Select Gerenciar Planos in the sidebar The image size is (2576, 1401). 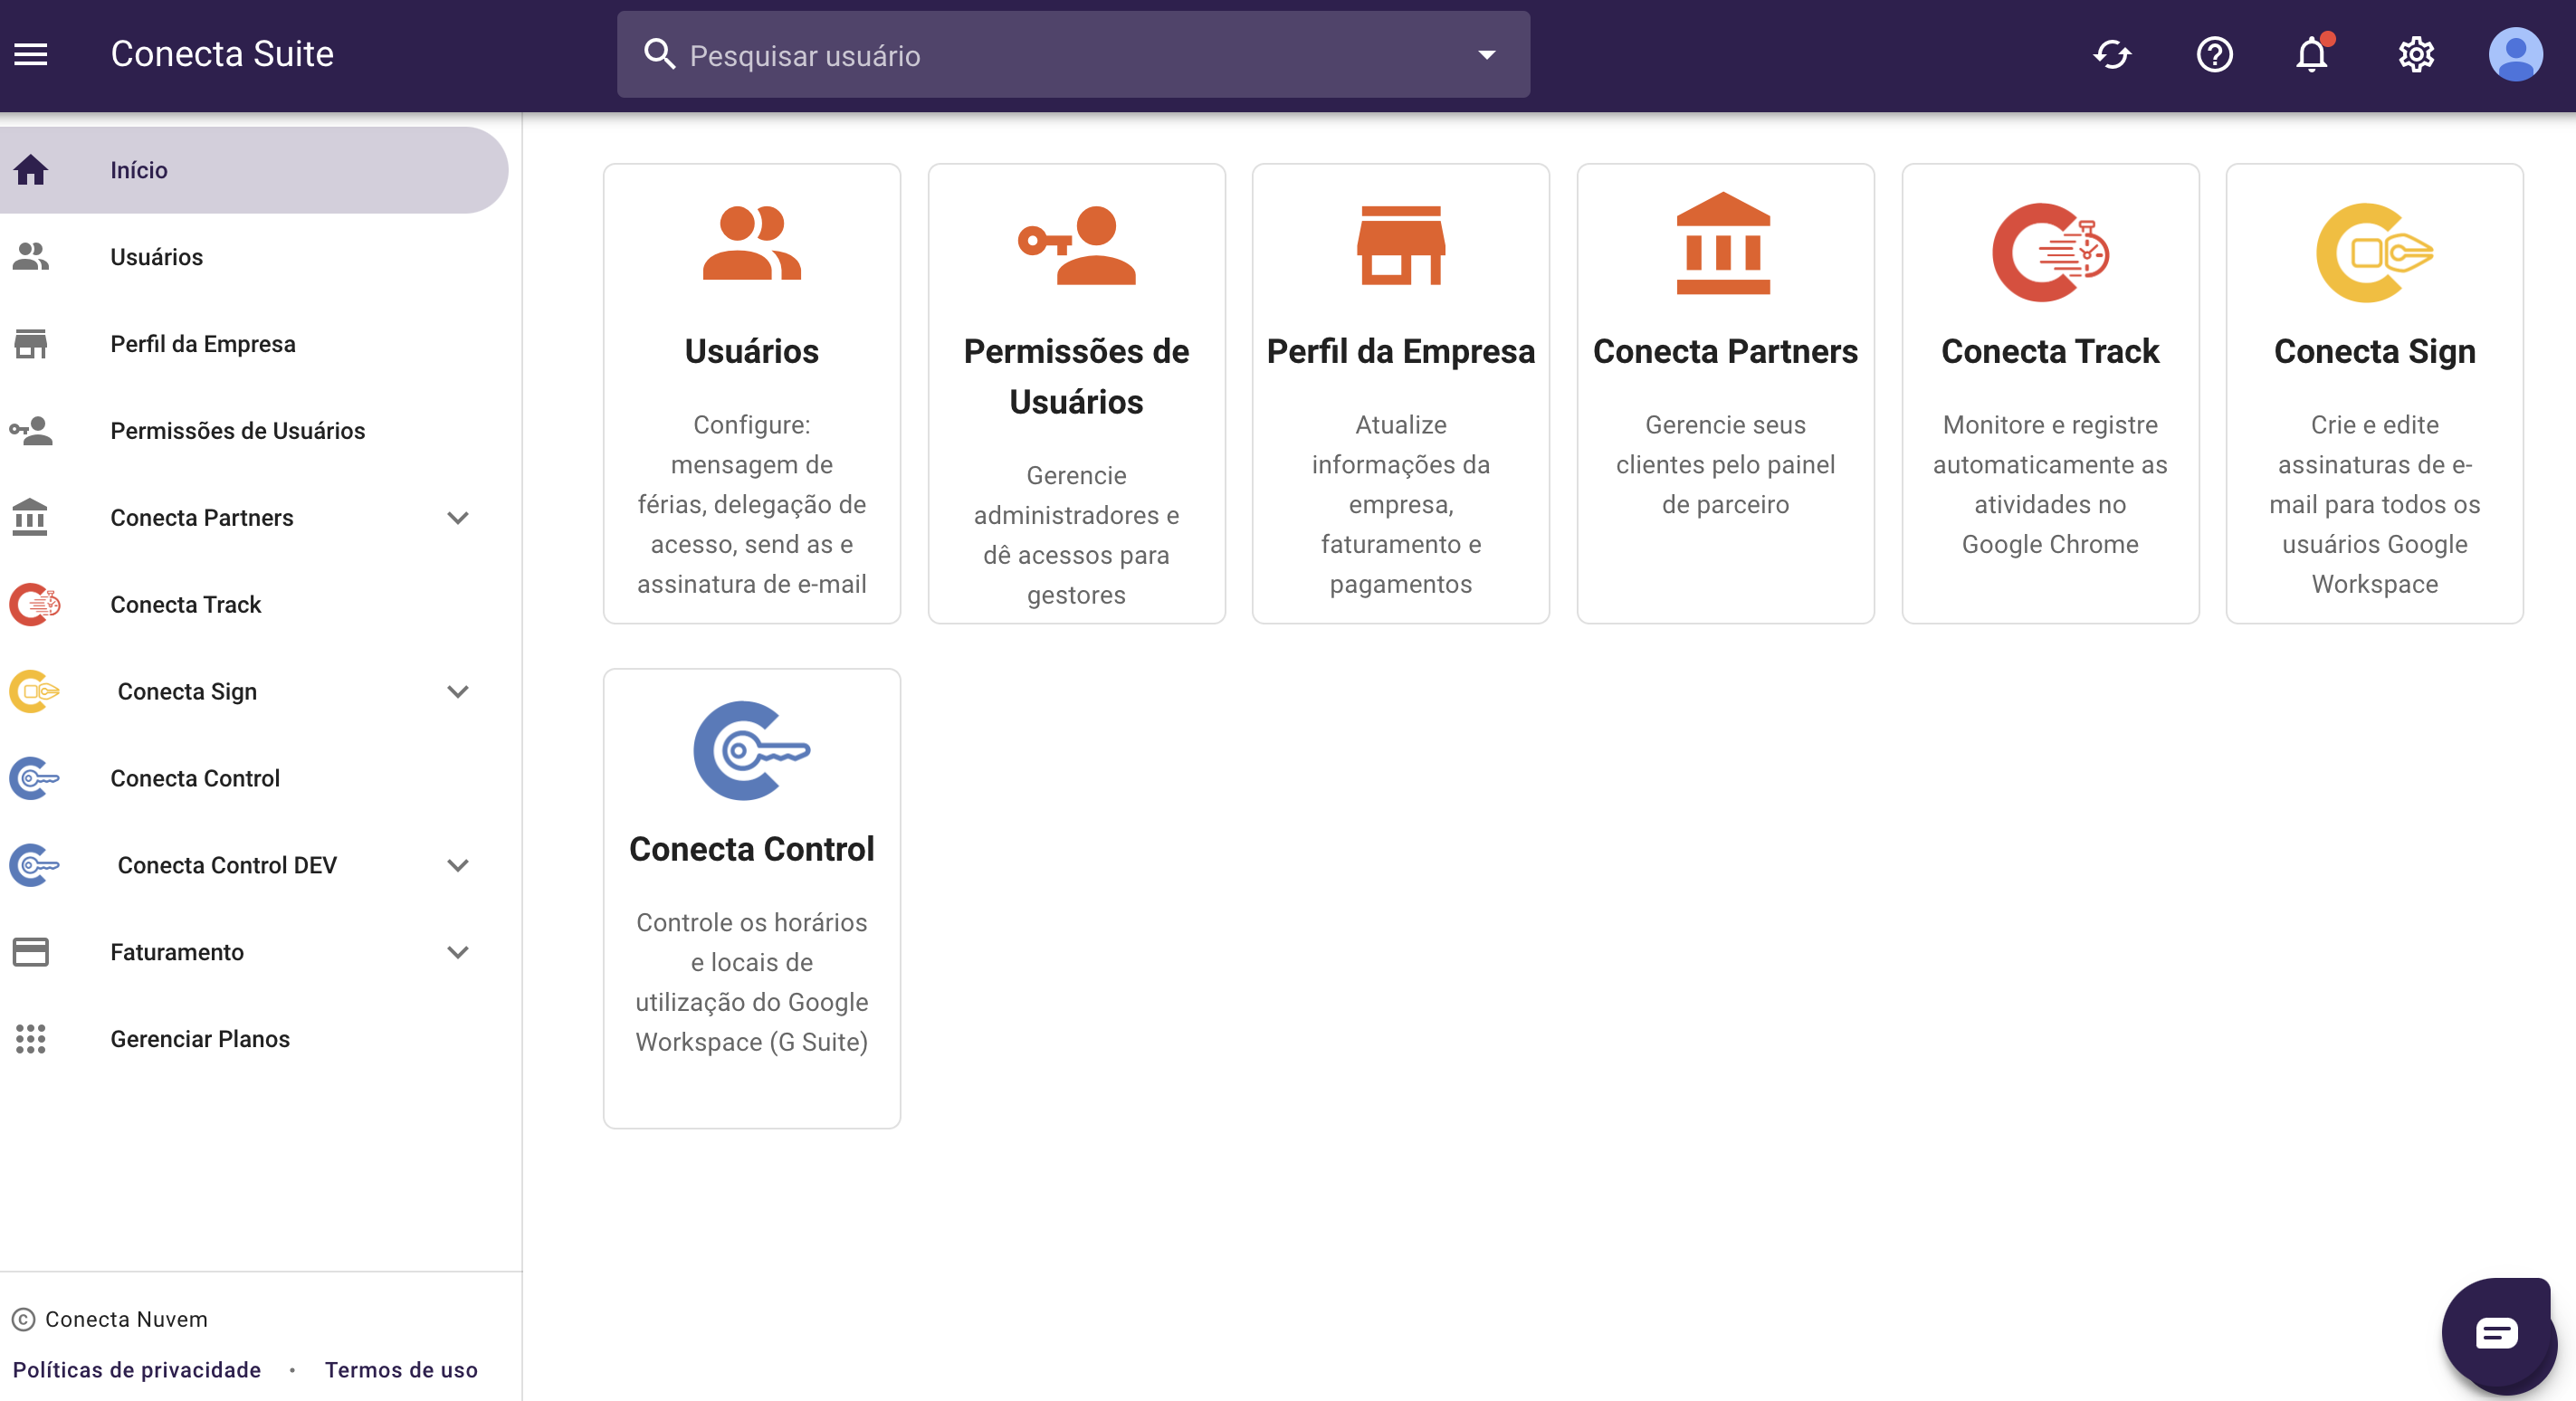point(200,1039)
